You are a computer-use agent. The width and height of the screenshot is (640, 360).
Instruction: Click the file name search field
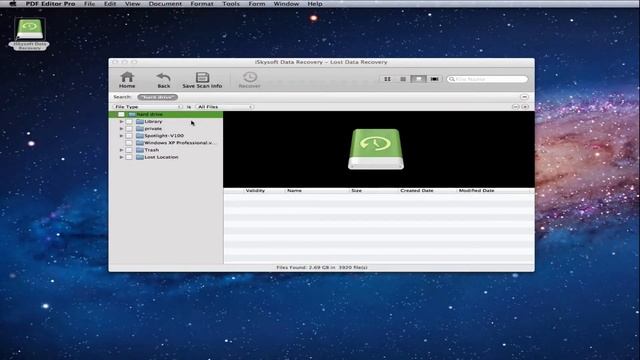(x=487, y=79)
